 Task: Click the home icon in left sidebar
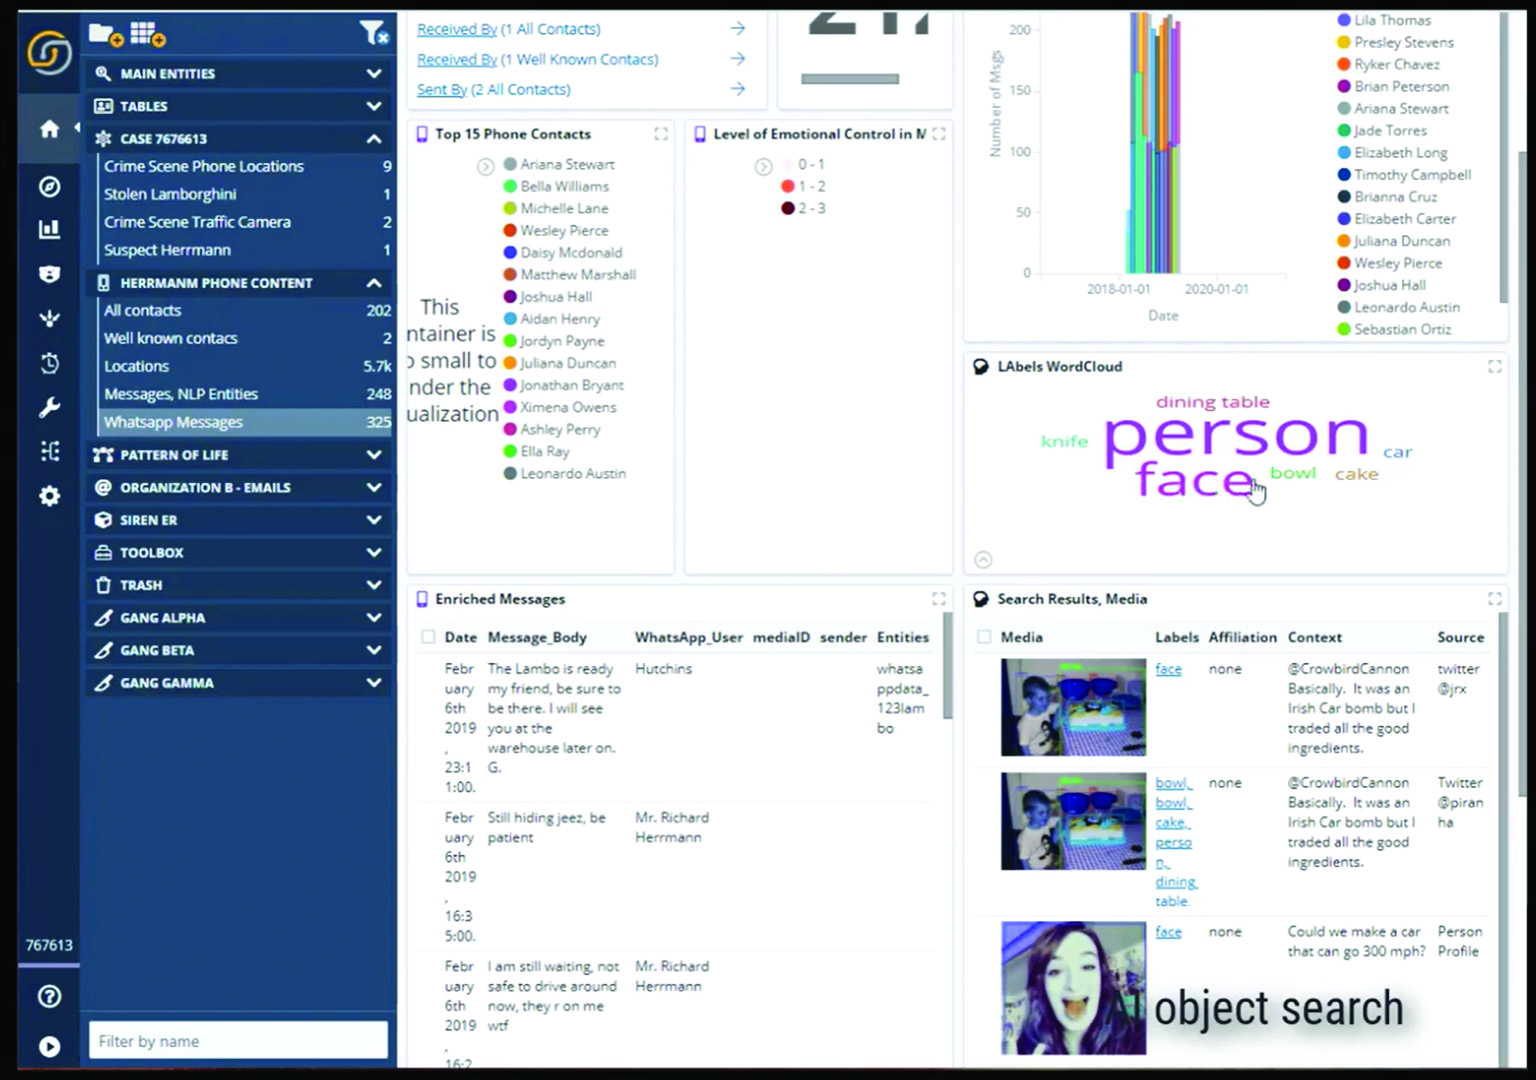[x=49, y=129]
